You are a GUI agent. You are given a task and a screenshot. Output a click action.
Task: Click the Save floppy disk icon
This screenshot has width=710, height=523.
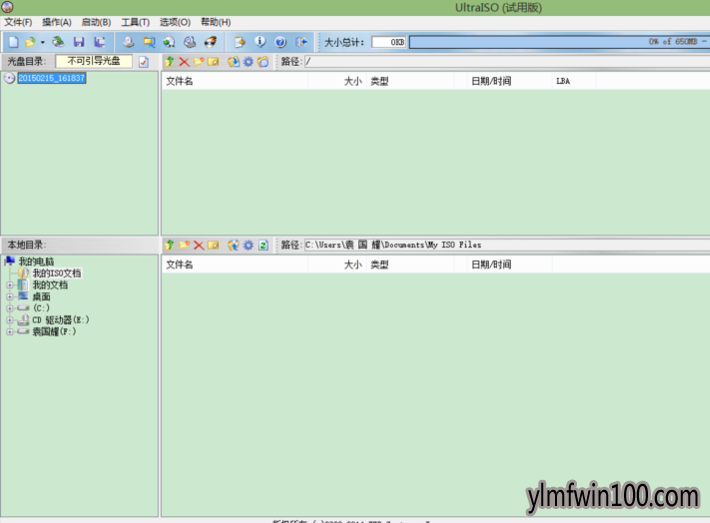click(x=79, y=42)
